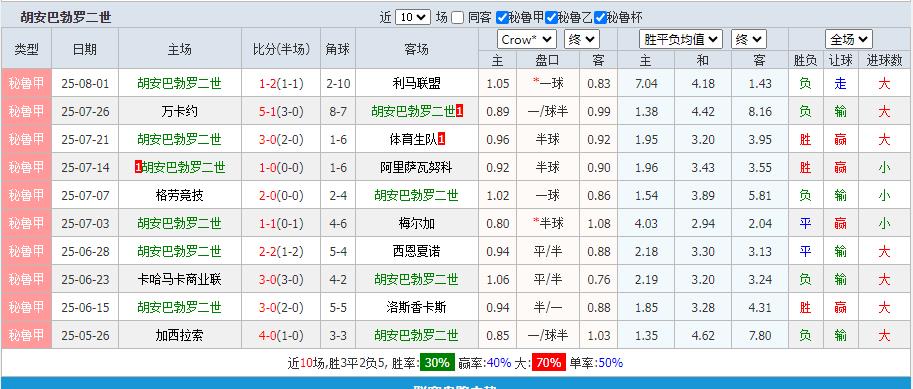Open the 3-0(2-0) score on 25-07-21
This screenshot has height=389, width=913.
tap(281, 139)
